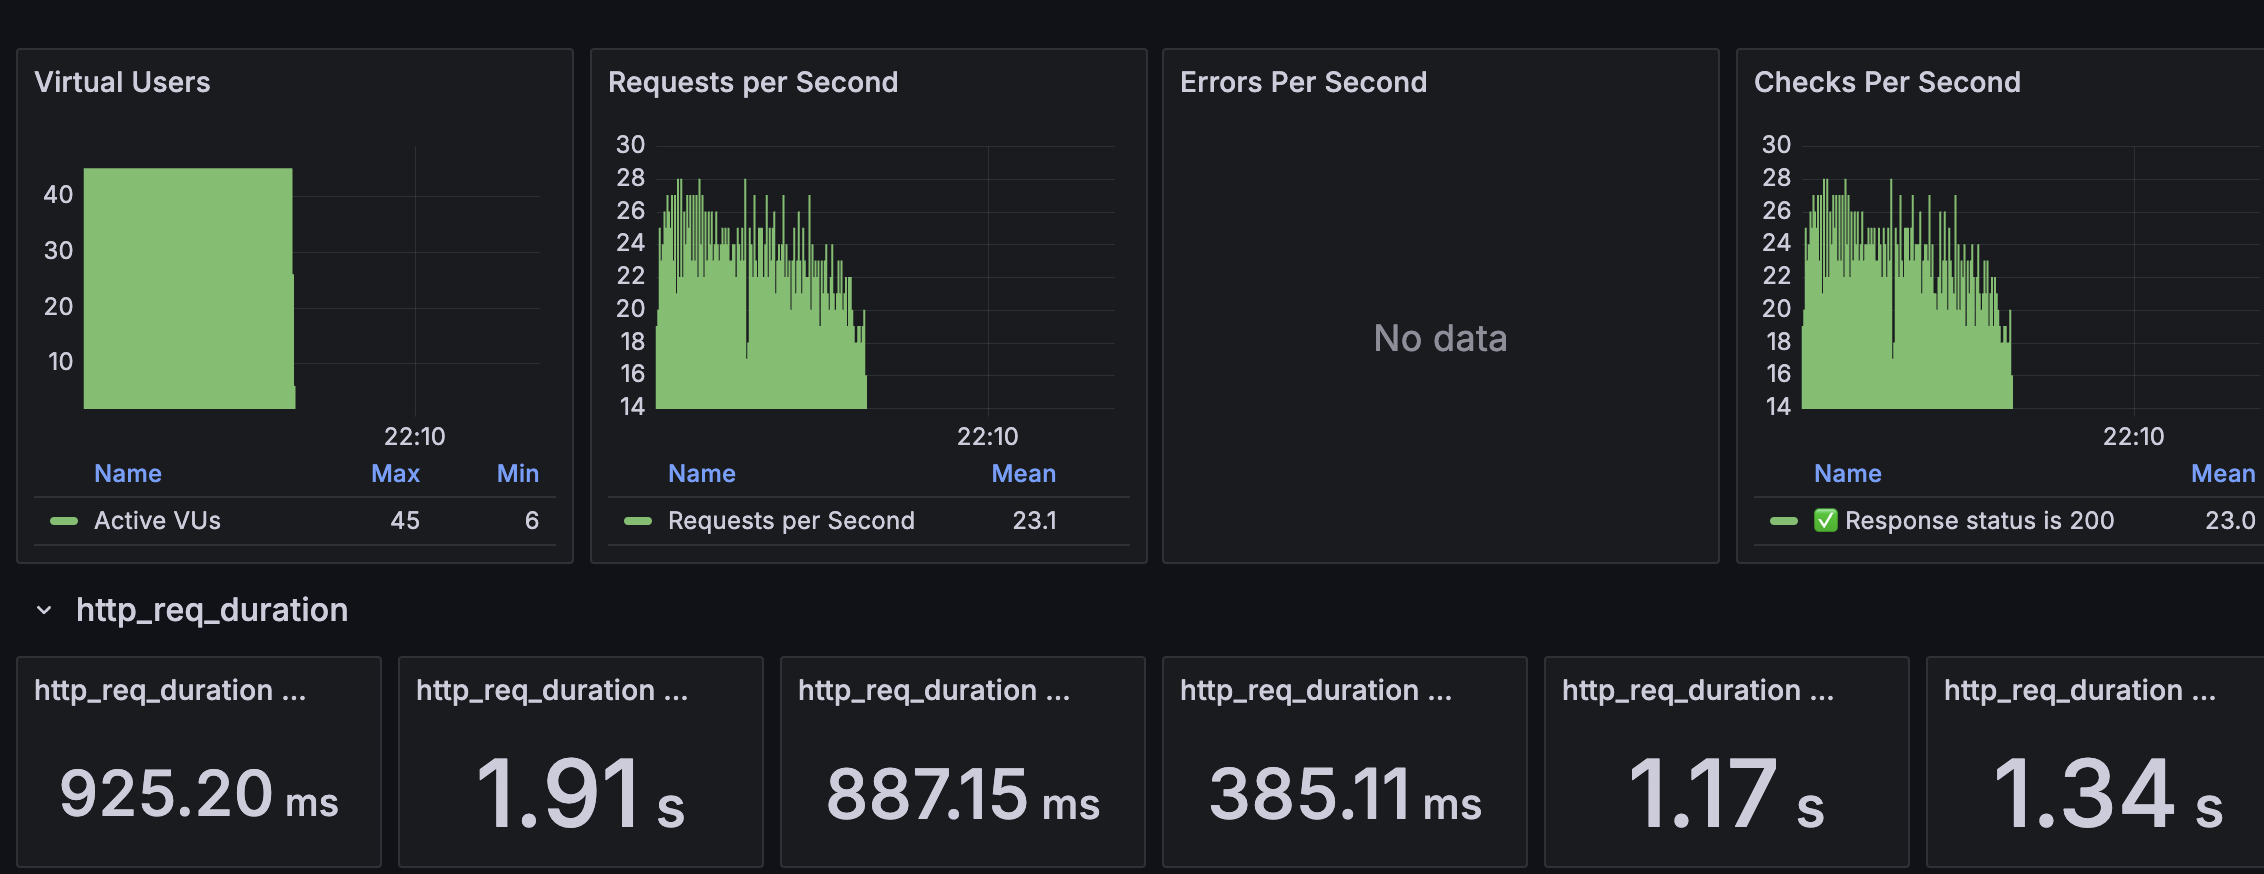Click the 22:10 label in Checks Per Second chart
The image size is (2264, 874).
tap(2134, 436)
